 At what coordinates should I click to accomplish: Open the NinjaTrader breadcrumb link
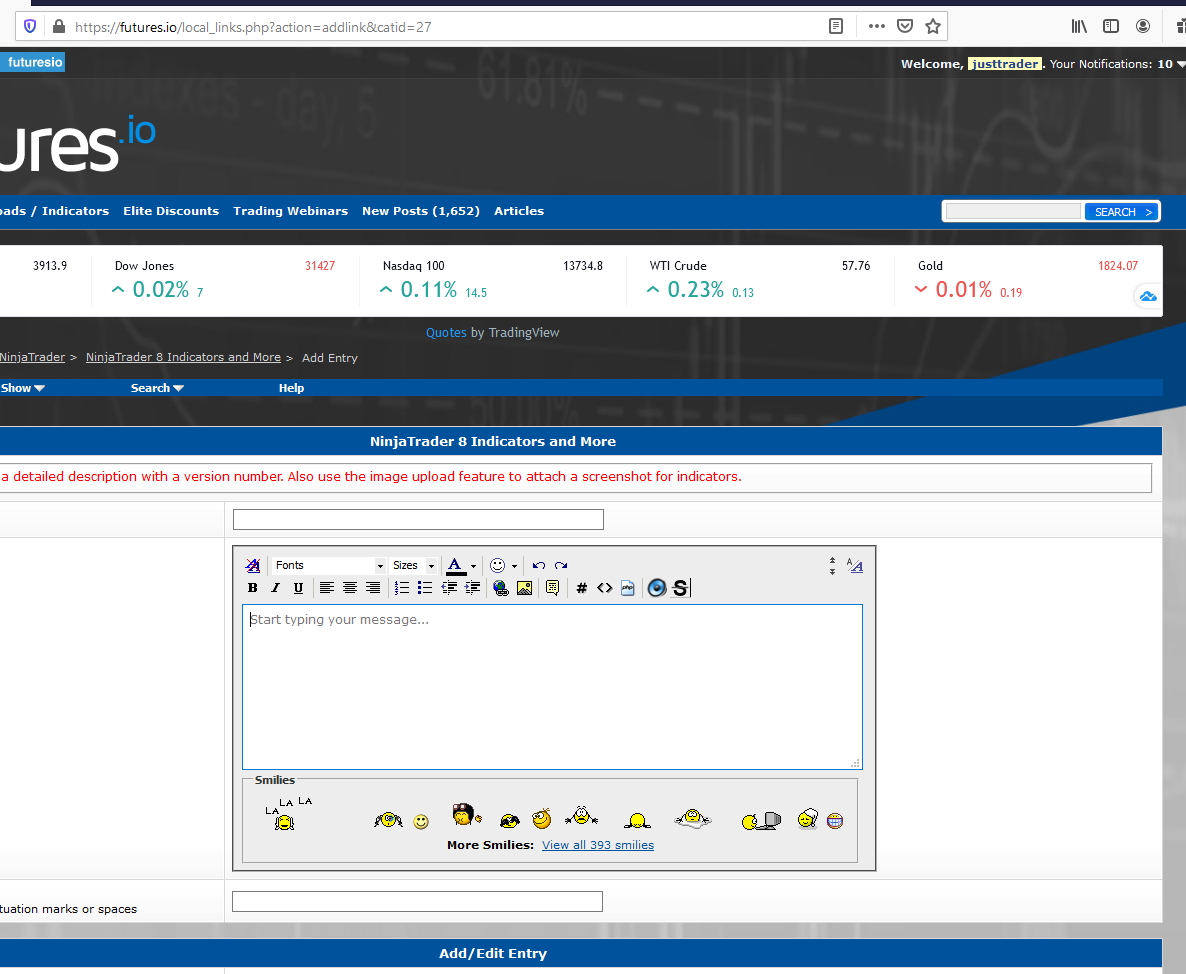pyautogui.click(x=33, y=357)
